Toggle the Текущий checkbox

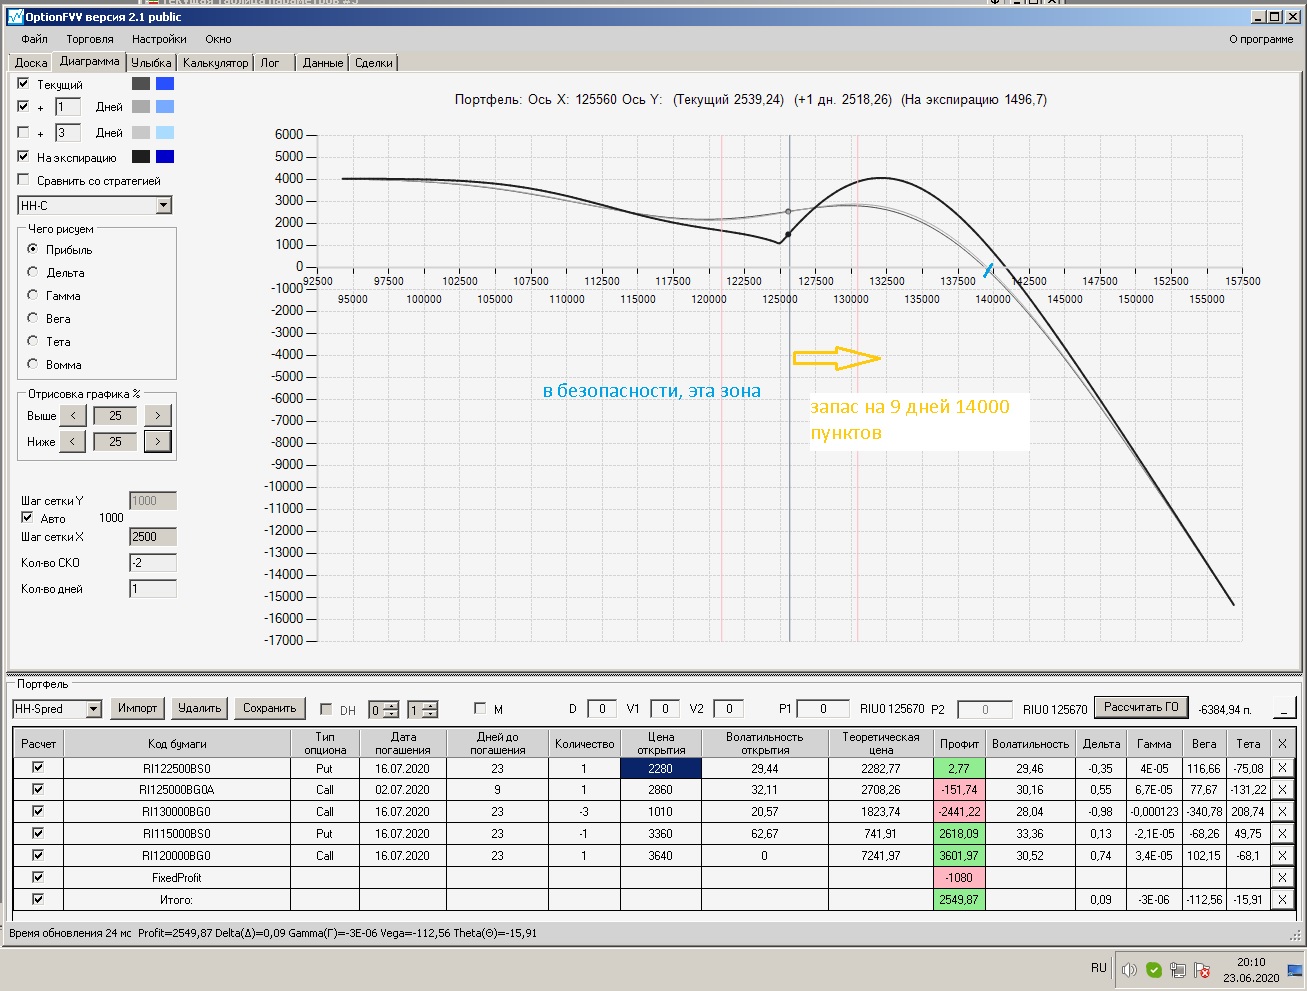24,84
